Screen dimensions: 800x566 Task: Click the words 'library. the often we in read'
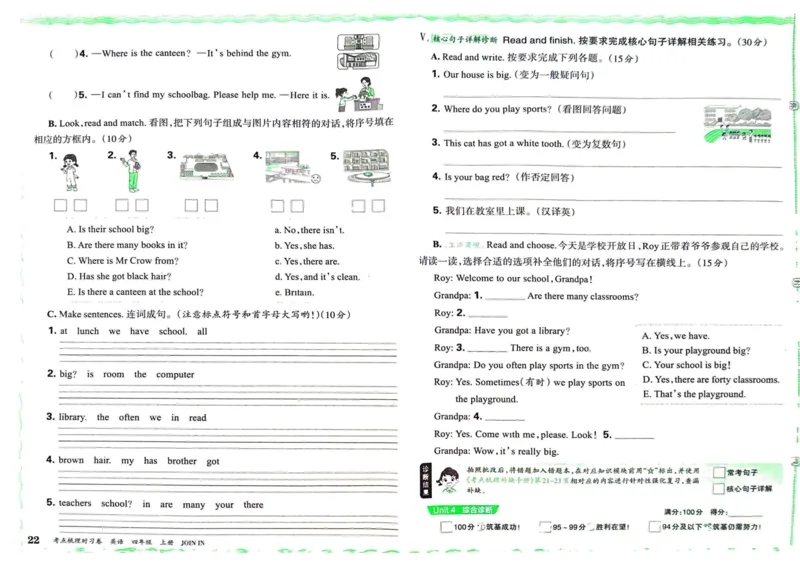[133, 417]
